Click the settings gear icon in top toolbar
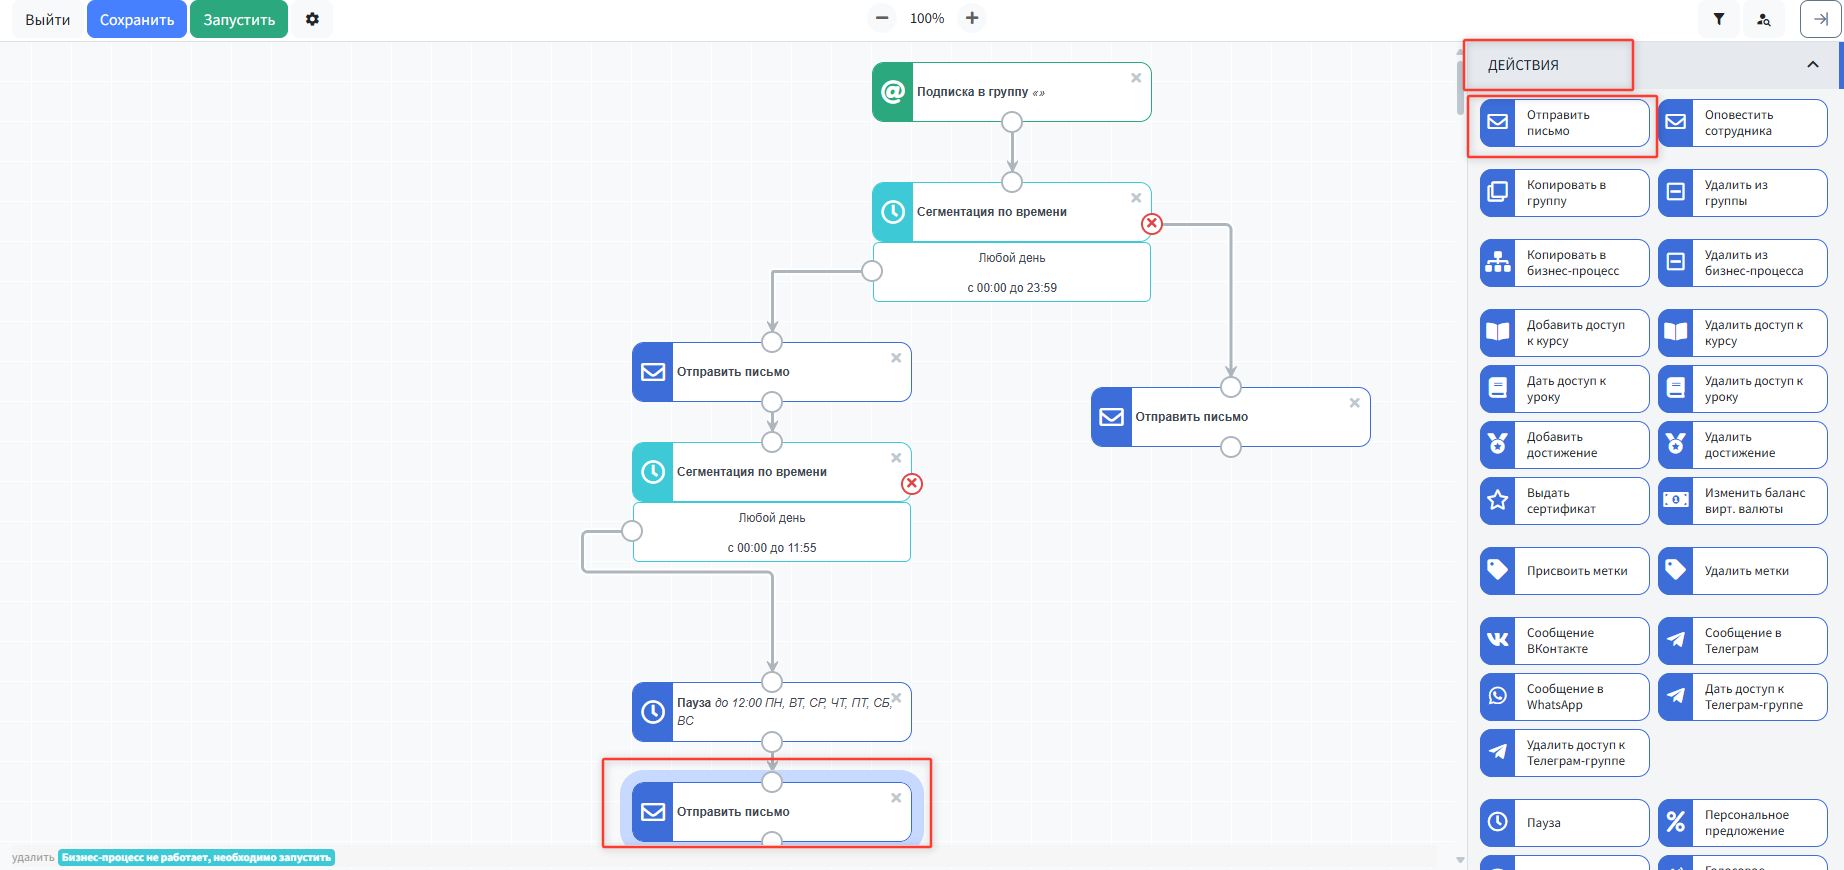 pos(312,19)
